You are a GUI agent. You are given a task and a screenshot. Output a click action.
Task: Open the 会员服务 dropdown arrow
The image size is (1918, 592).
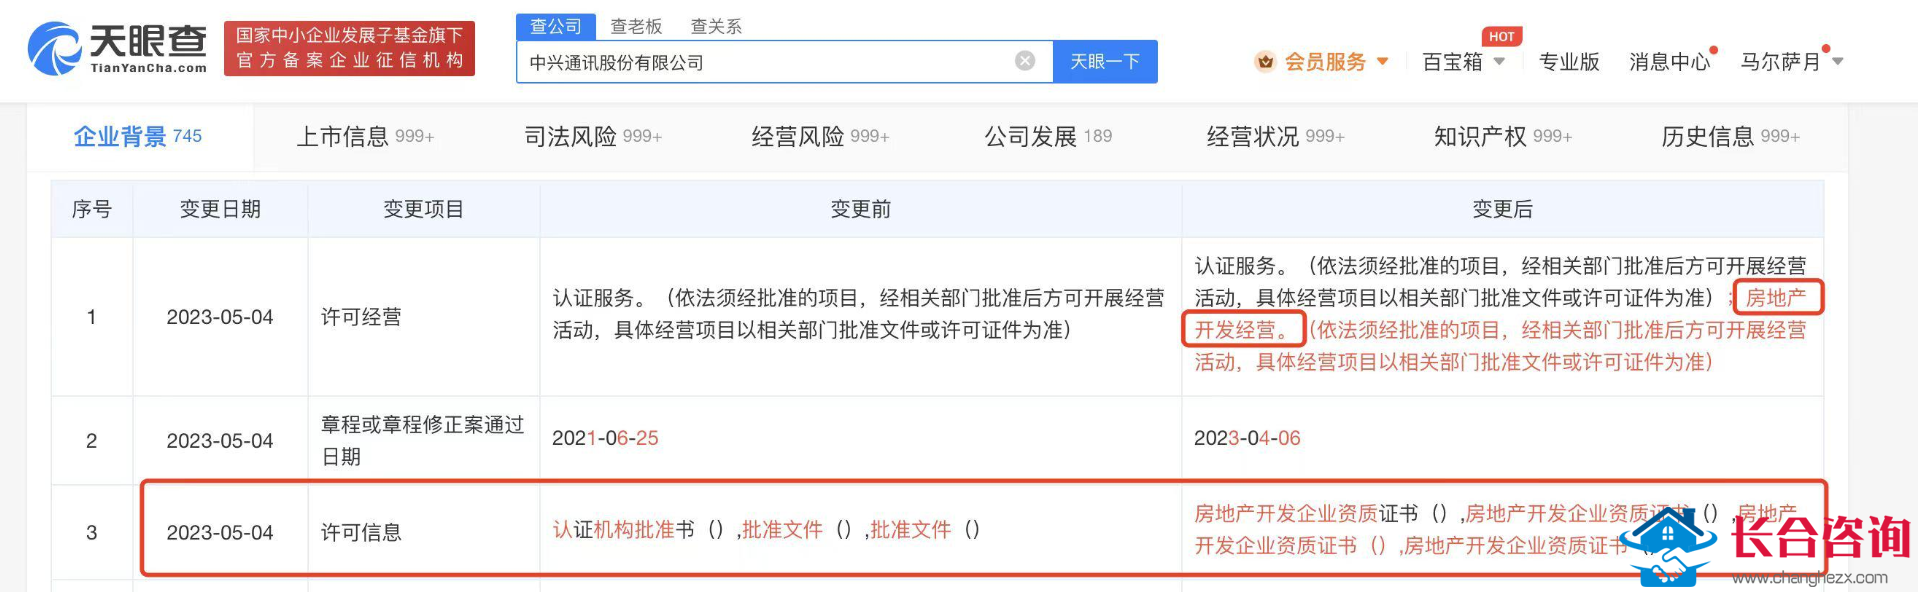tap(1382, 62)
